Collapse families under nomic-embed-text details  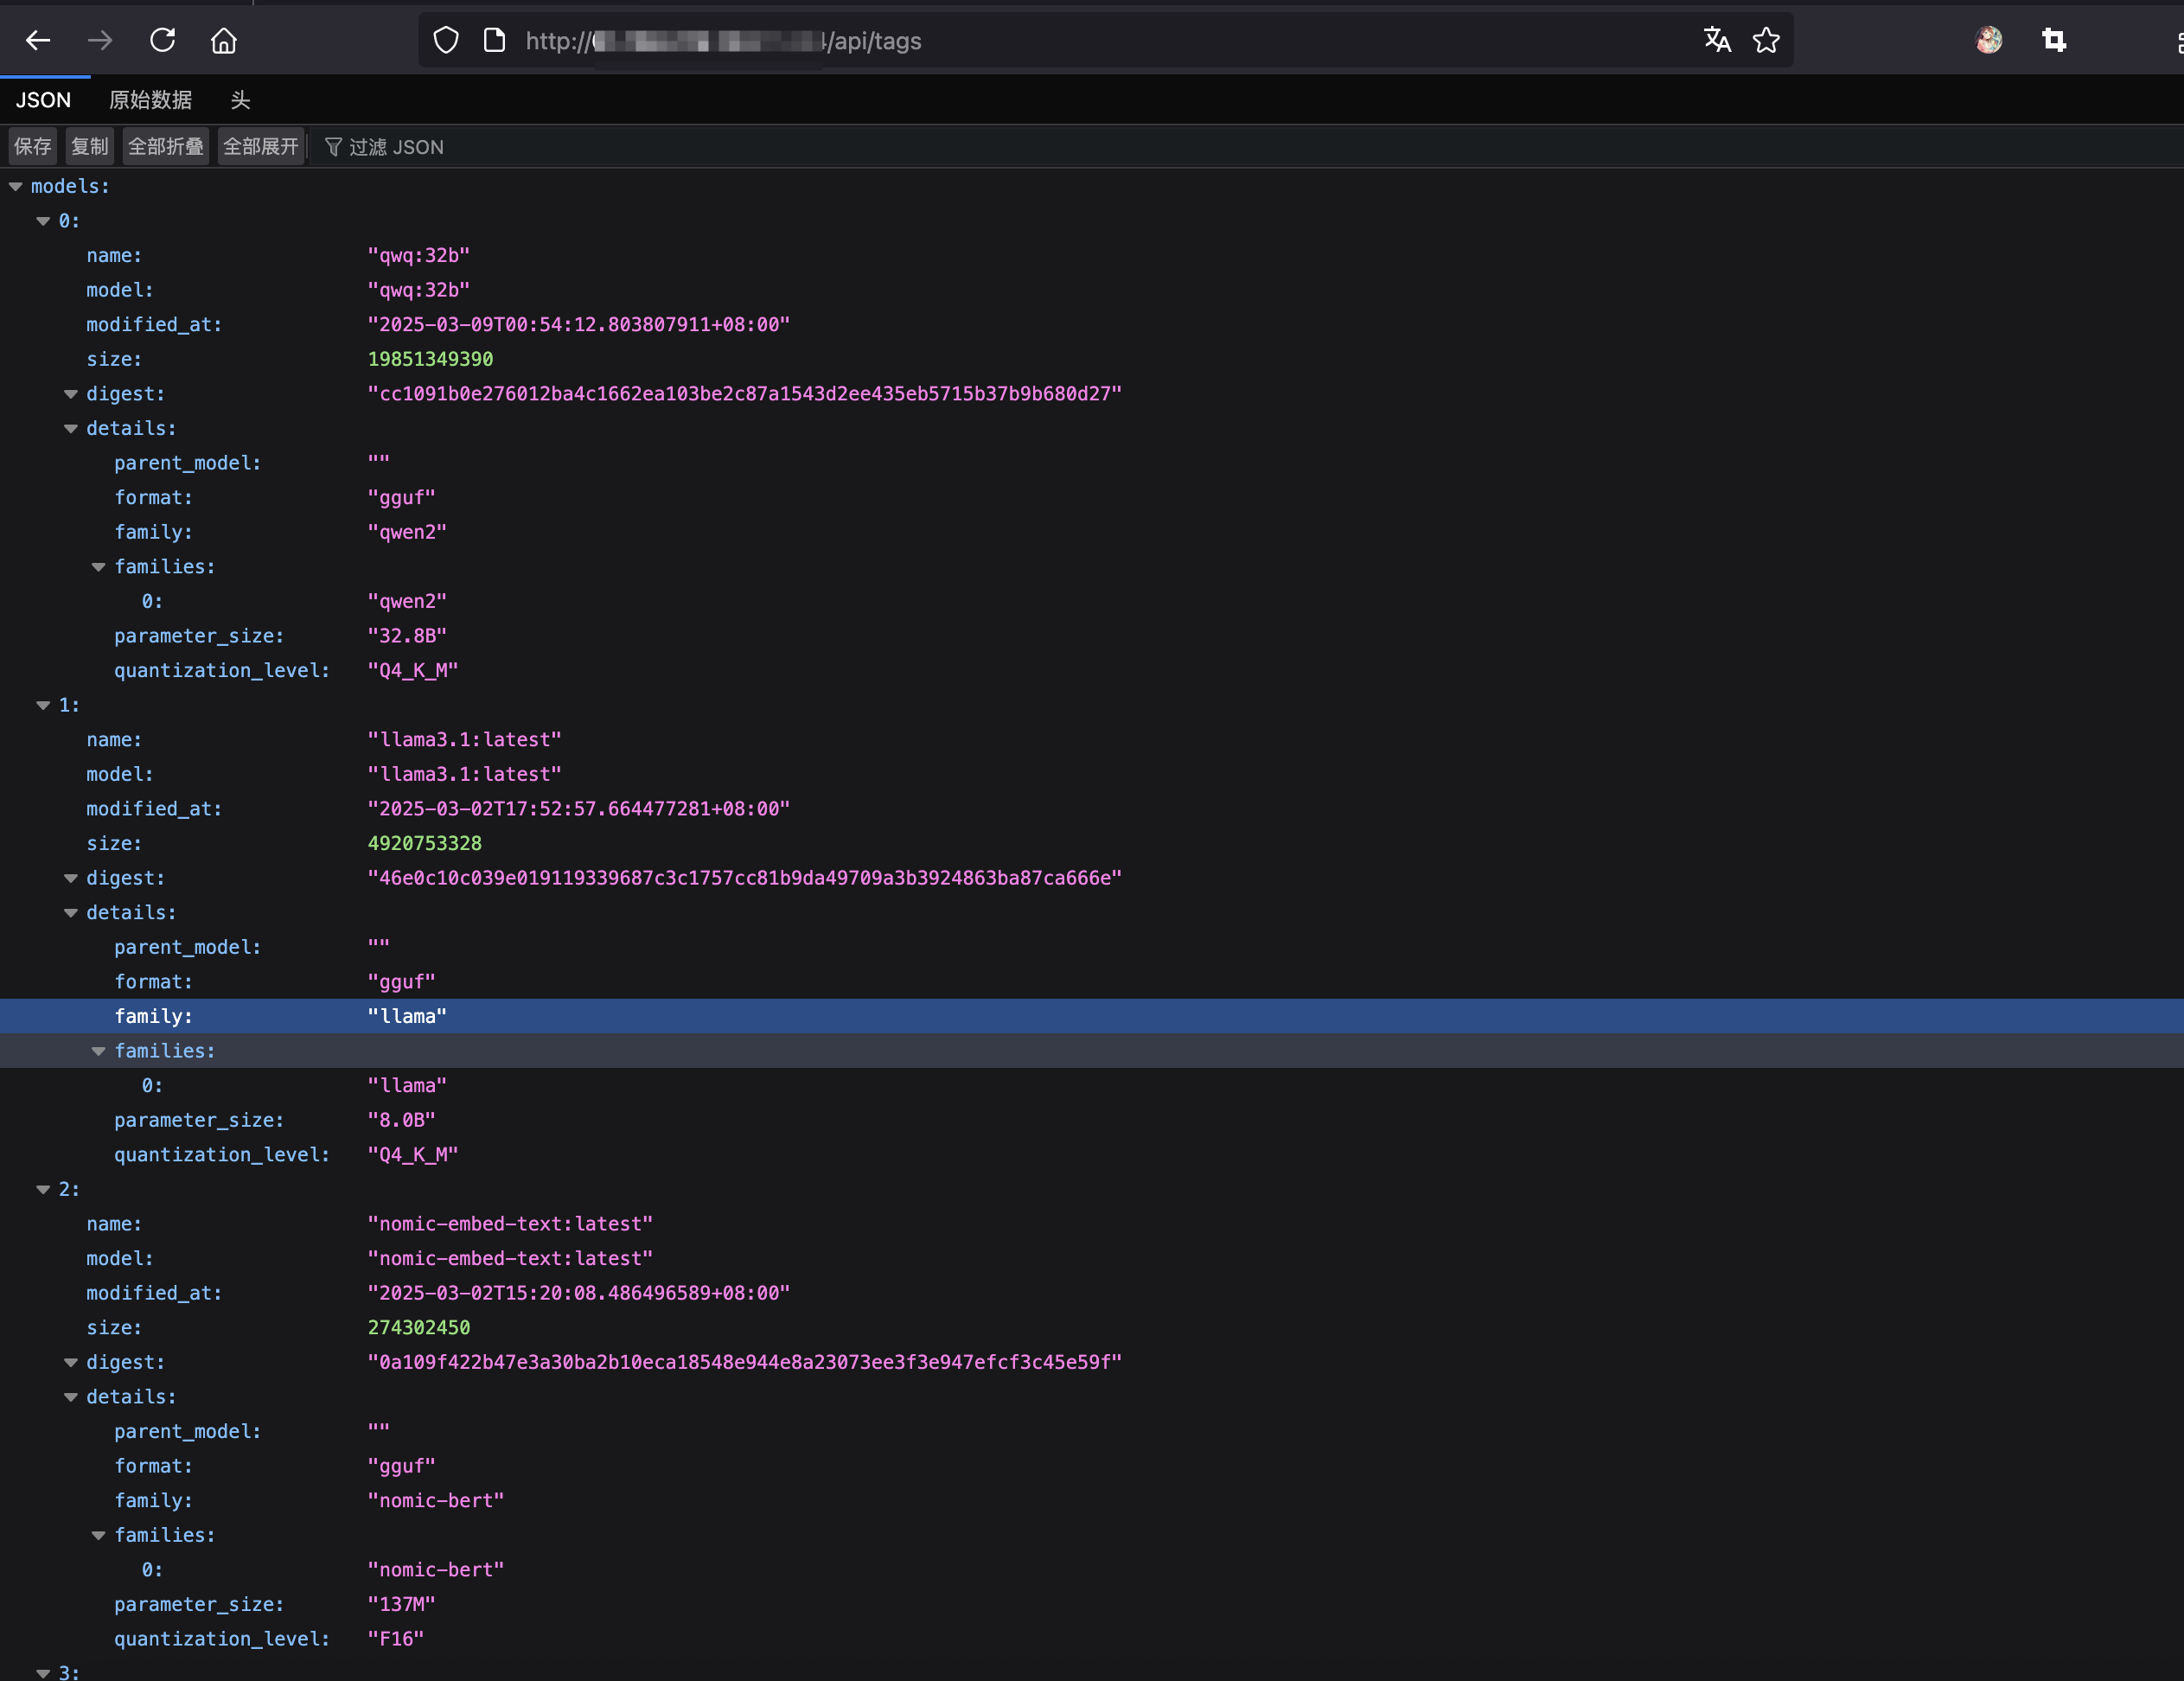click(98, 1535)
